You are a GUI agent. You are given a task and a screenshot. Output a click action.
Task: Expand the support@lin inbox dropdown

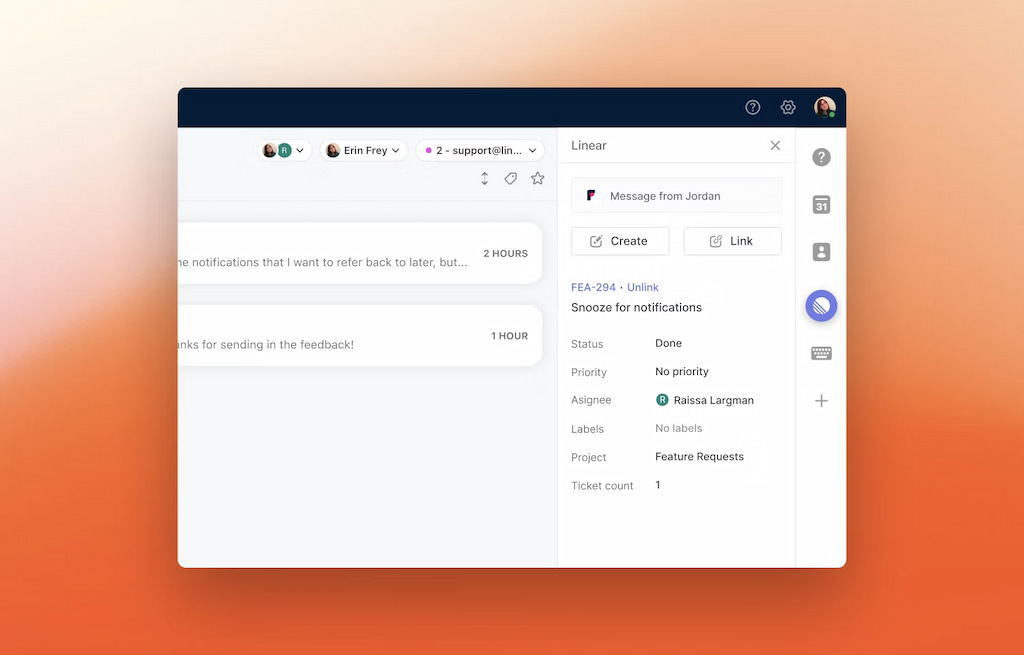point(480,150)
